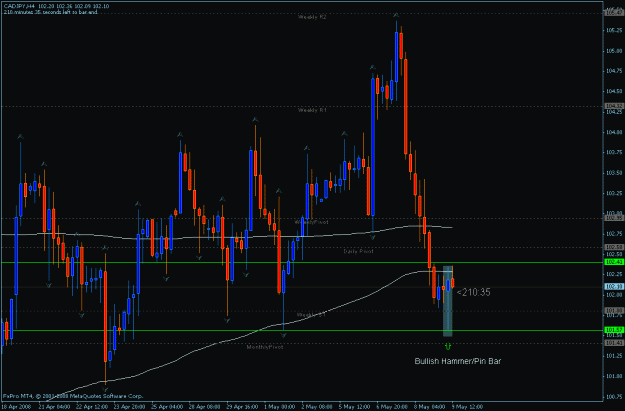Viewport: 625px width, 411px height.
Task: Click the 101.00 price axis label
Action: (614, 376)
